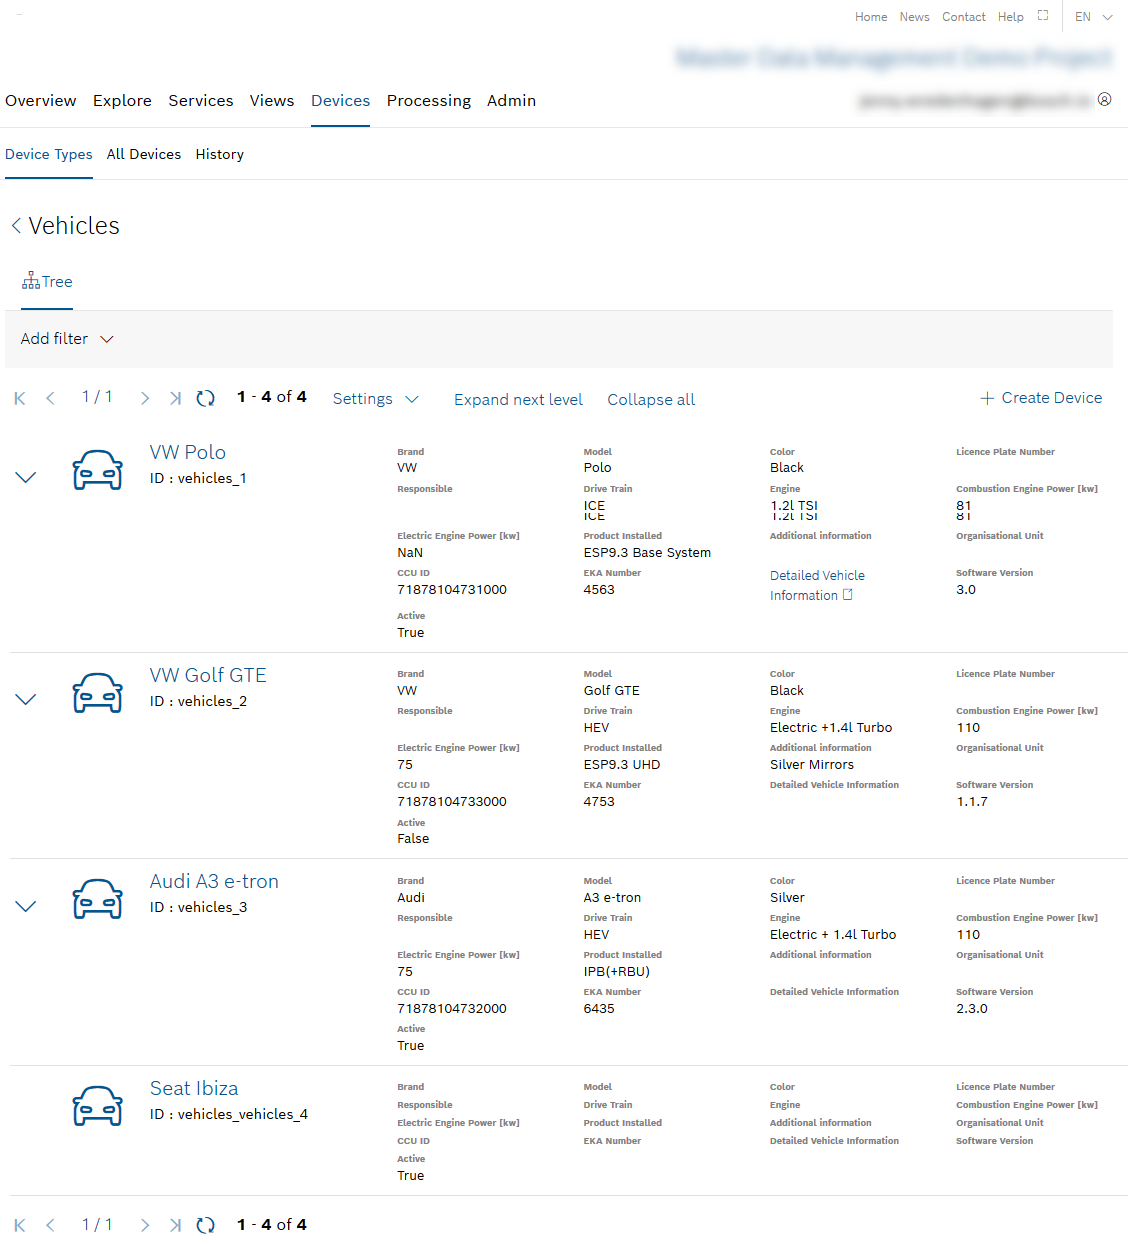Expand the VW Polo row chevron
1128x1244 pixels.
(26, 477)
